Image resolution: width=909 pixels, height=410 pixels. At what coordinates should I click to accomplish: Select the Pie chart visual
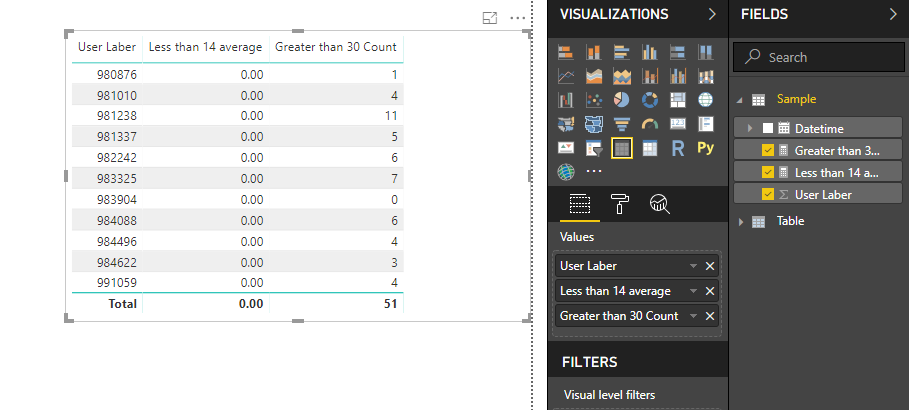point(621,100)
